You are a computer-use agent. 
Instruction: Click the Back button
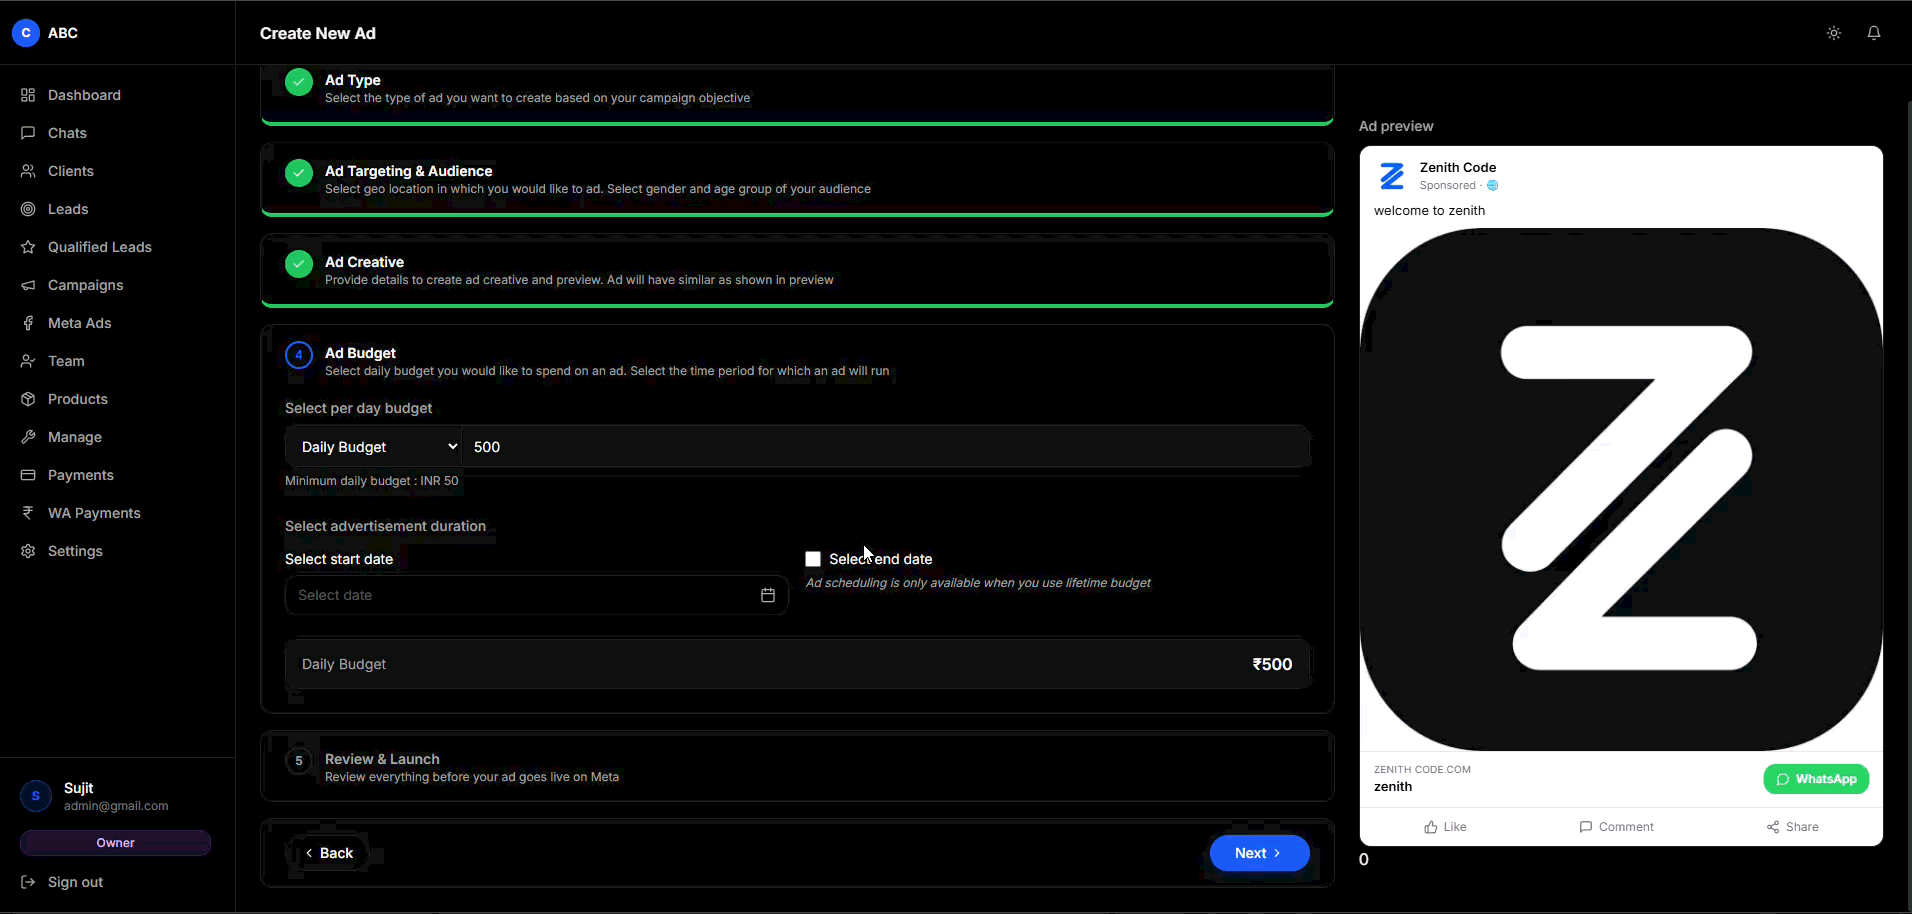(329, 853)
